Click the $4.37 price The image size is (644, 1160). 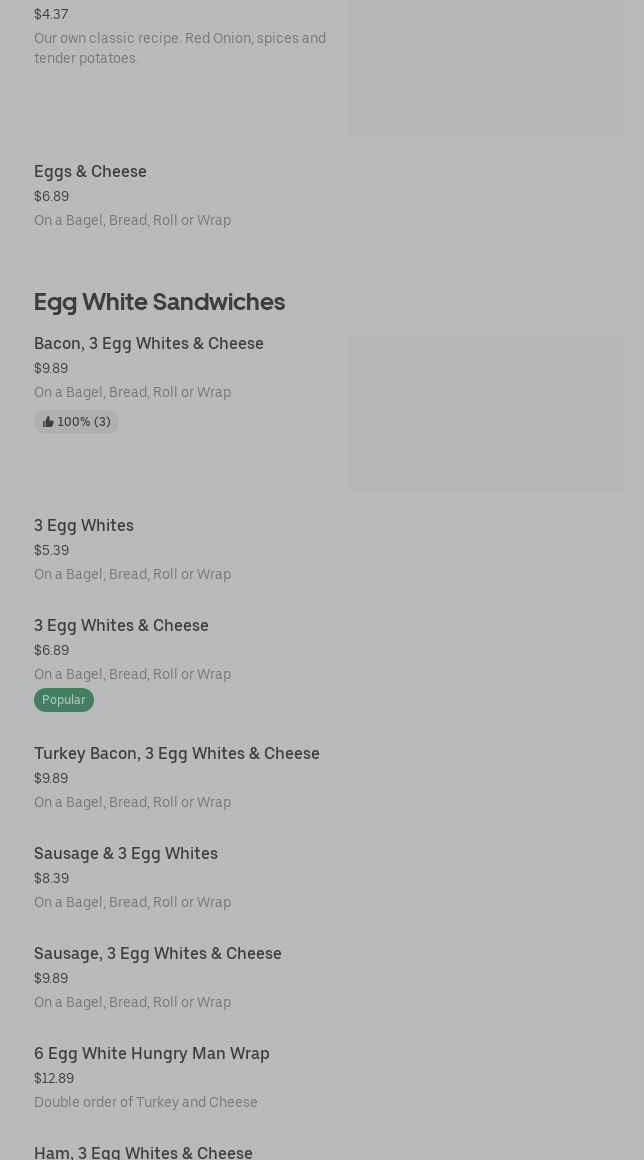point(51,14)
